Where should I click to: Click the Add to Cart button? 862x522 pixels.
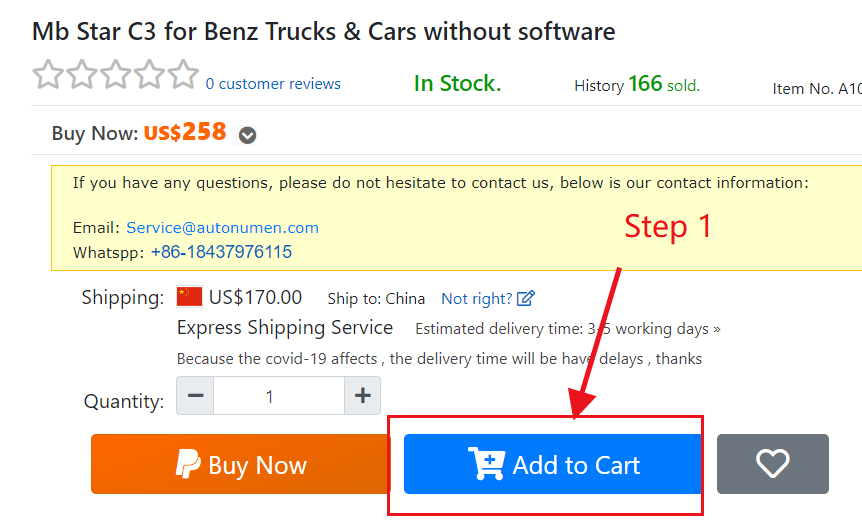(x=552, y=464)
